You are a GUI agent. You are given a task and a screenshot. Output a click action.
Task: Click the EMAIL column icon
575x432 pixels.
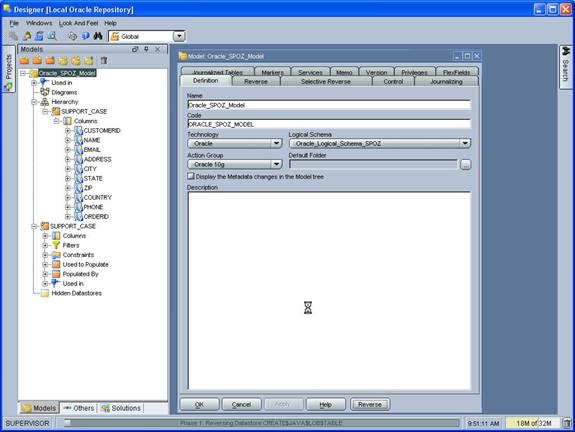[78, 149]
